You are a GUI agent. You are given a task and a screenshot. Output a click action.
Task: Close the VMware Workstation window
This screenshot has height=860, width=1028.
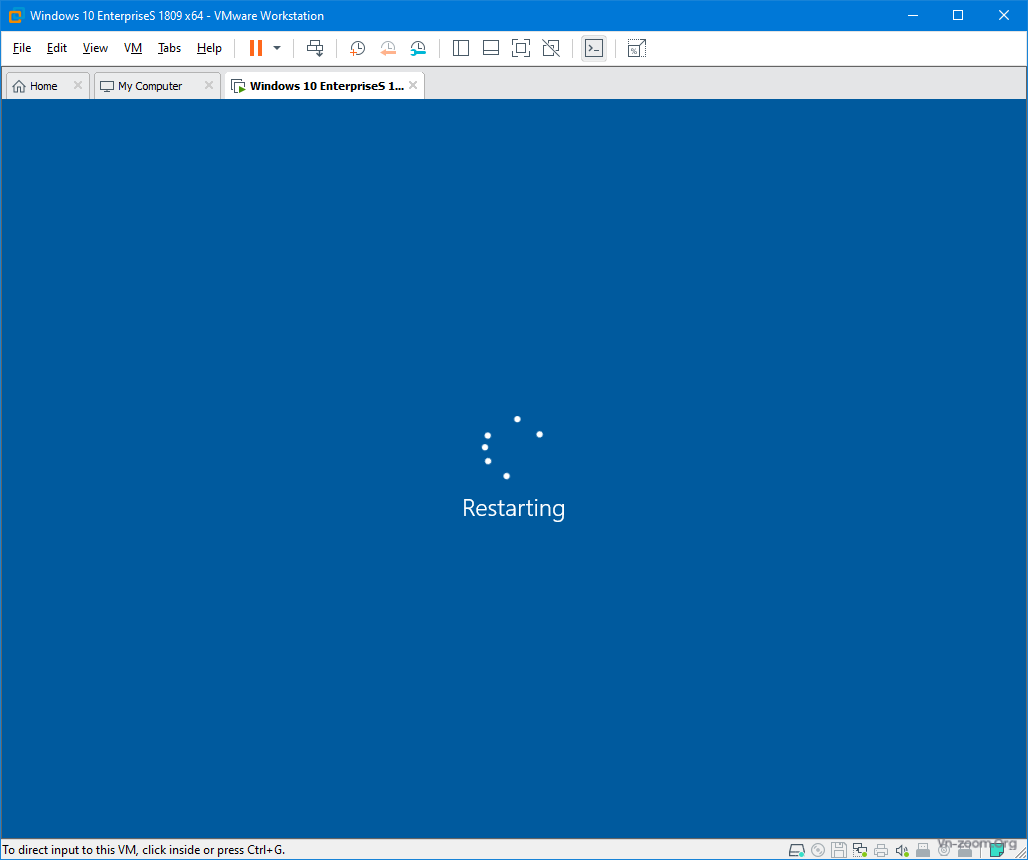tap(1004, 15)
